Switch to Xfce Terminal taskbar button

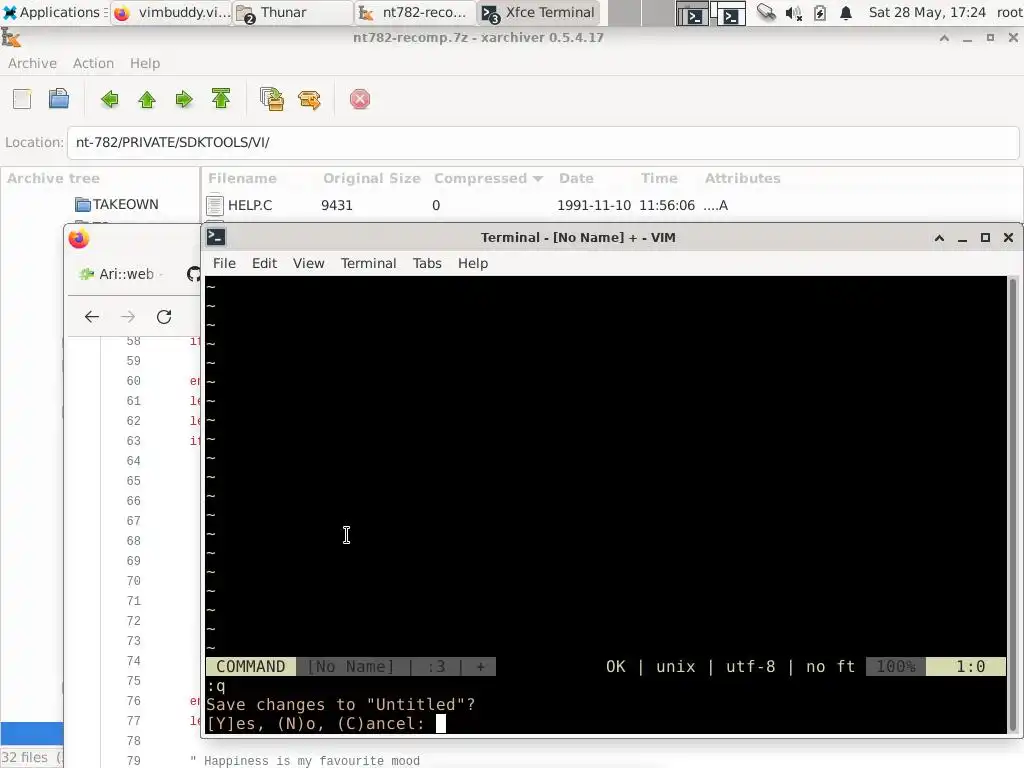click(539, 12)
